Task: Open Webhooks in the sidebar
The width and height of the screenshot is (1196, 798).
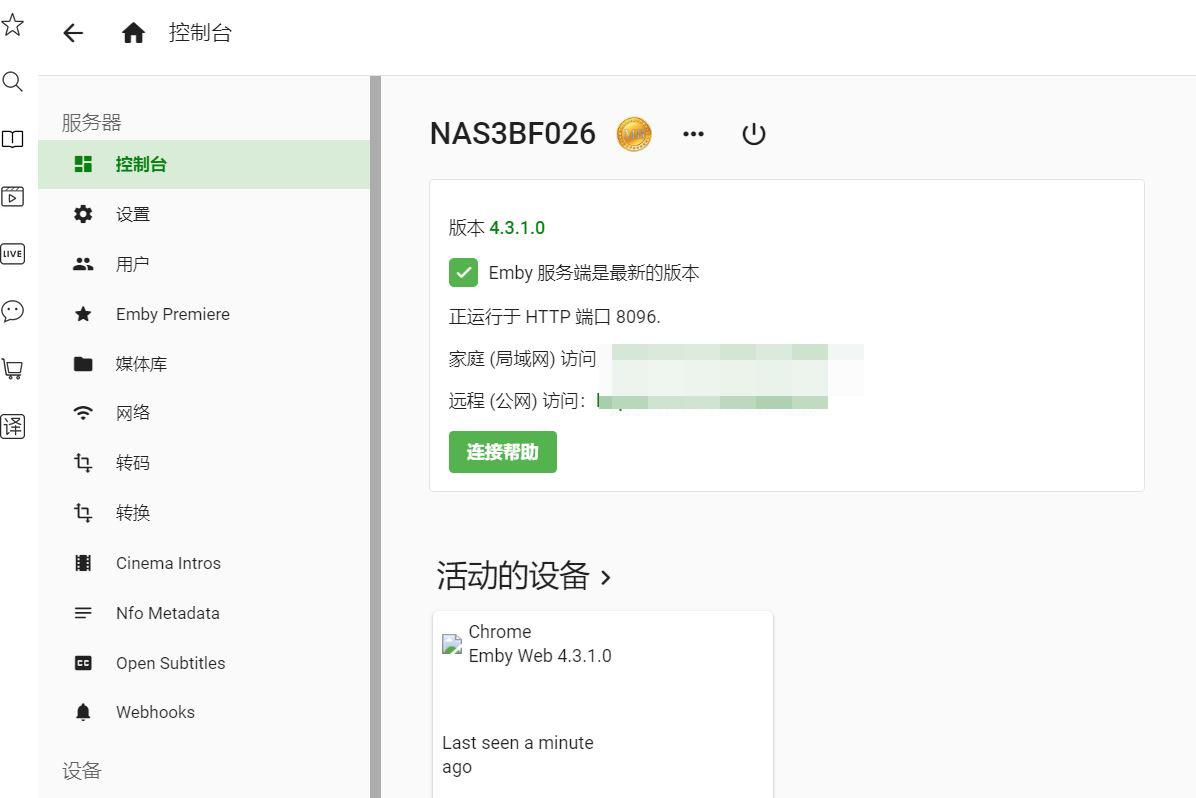Action: point(155,712)
